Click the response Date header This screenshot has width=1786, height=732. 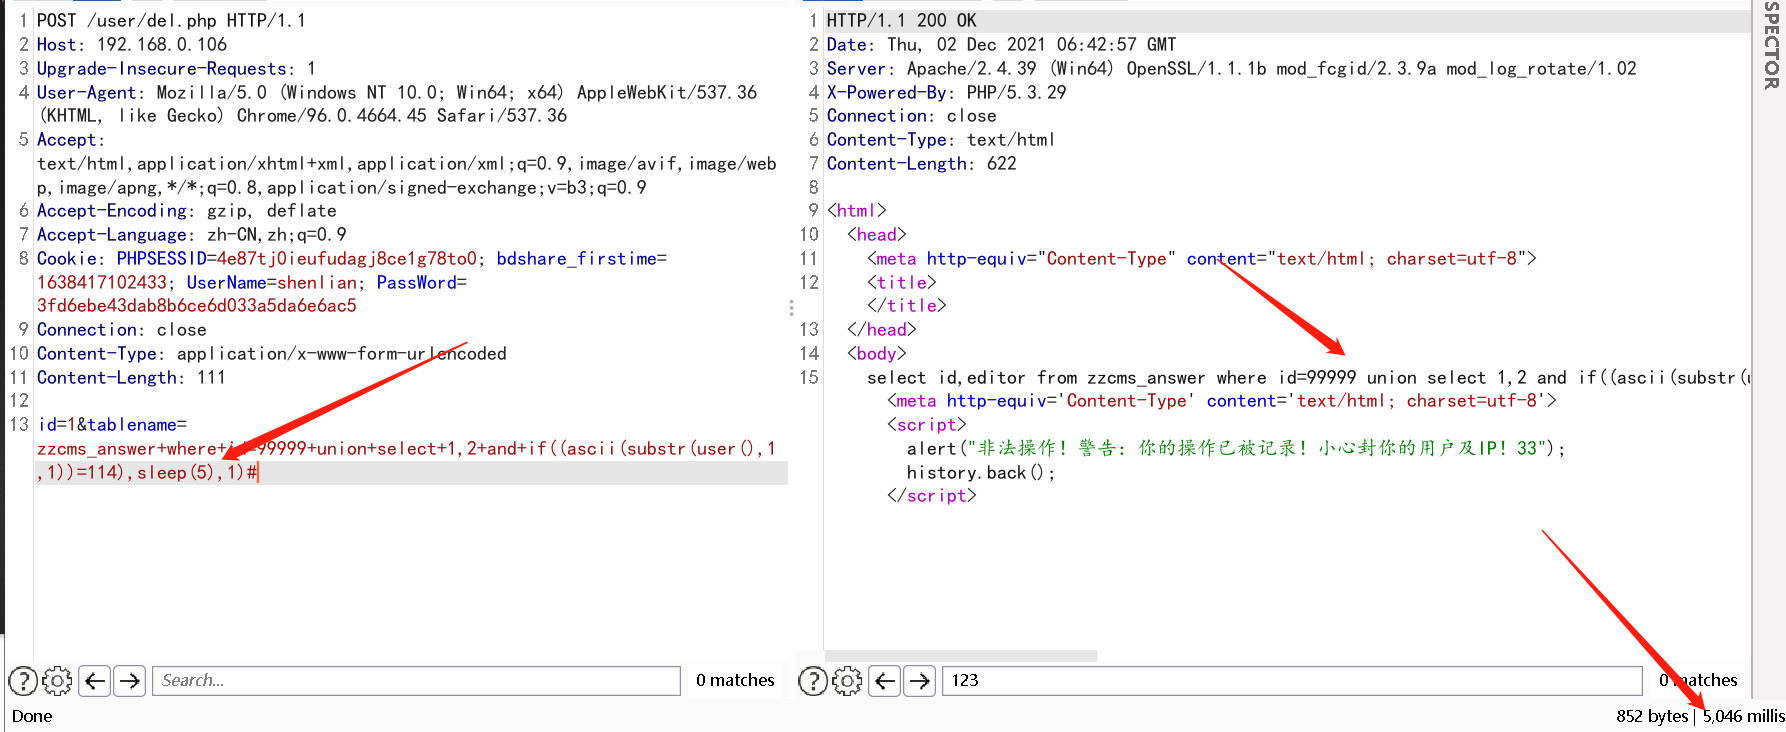click(1002, 44)
